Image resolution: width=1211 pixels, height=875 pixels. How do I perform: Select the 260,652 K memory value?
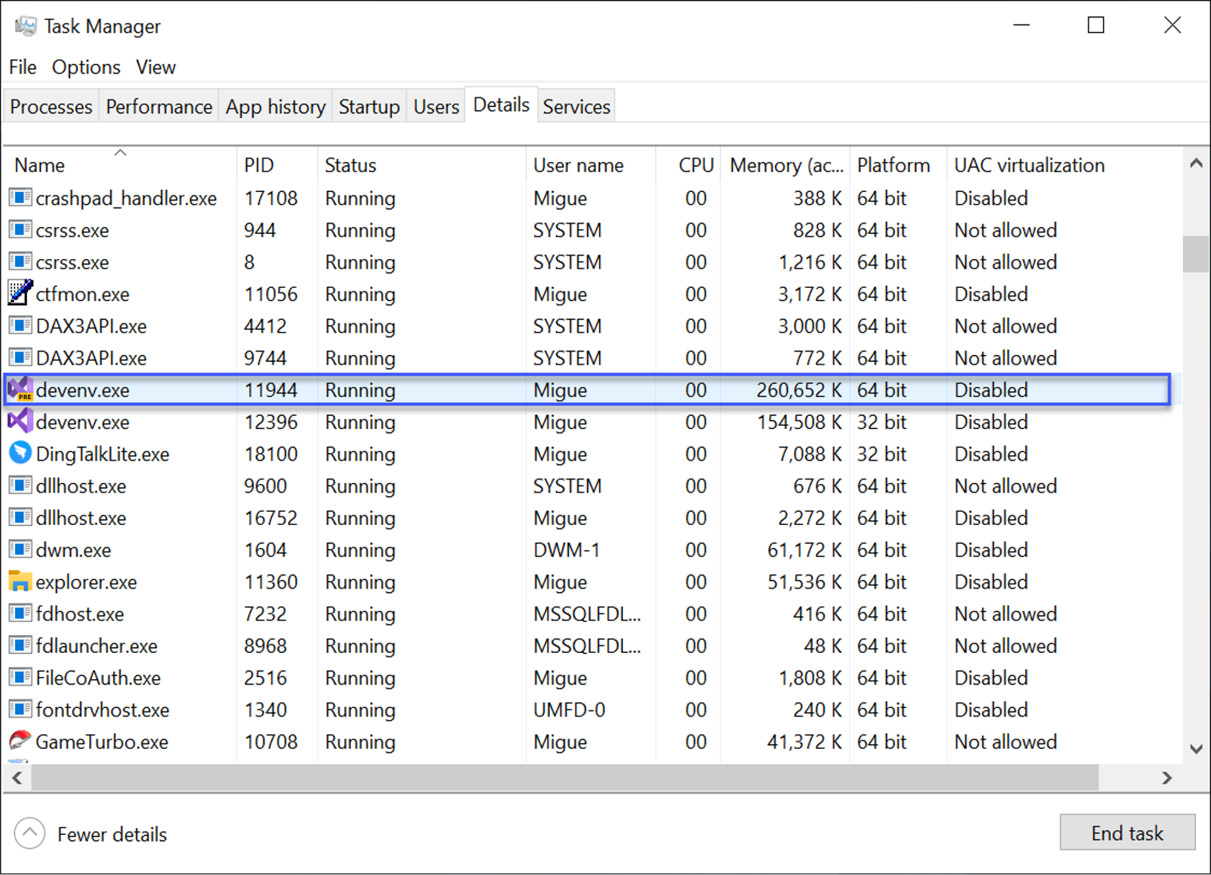[x=799, y=390]
